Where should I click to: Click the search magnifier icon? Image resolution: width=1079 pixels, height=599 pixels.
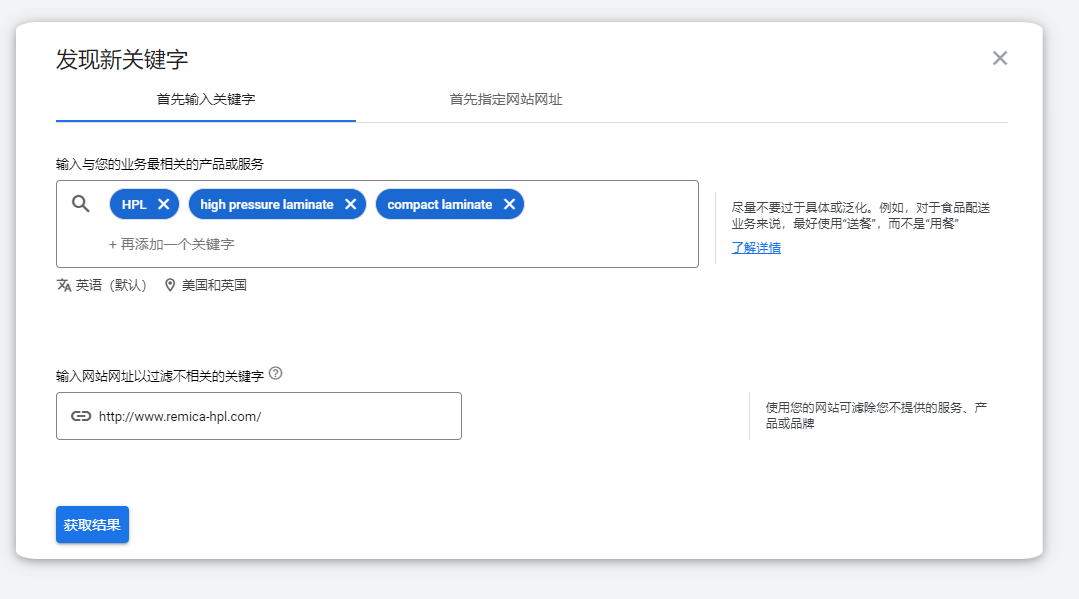coord(81,201)
